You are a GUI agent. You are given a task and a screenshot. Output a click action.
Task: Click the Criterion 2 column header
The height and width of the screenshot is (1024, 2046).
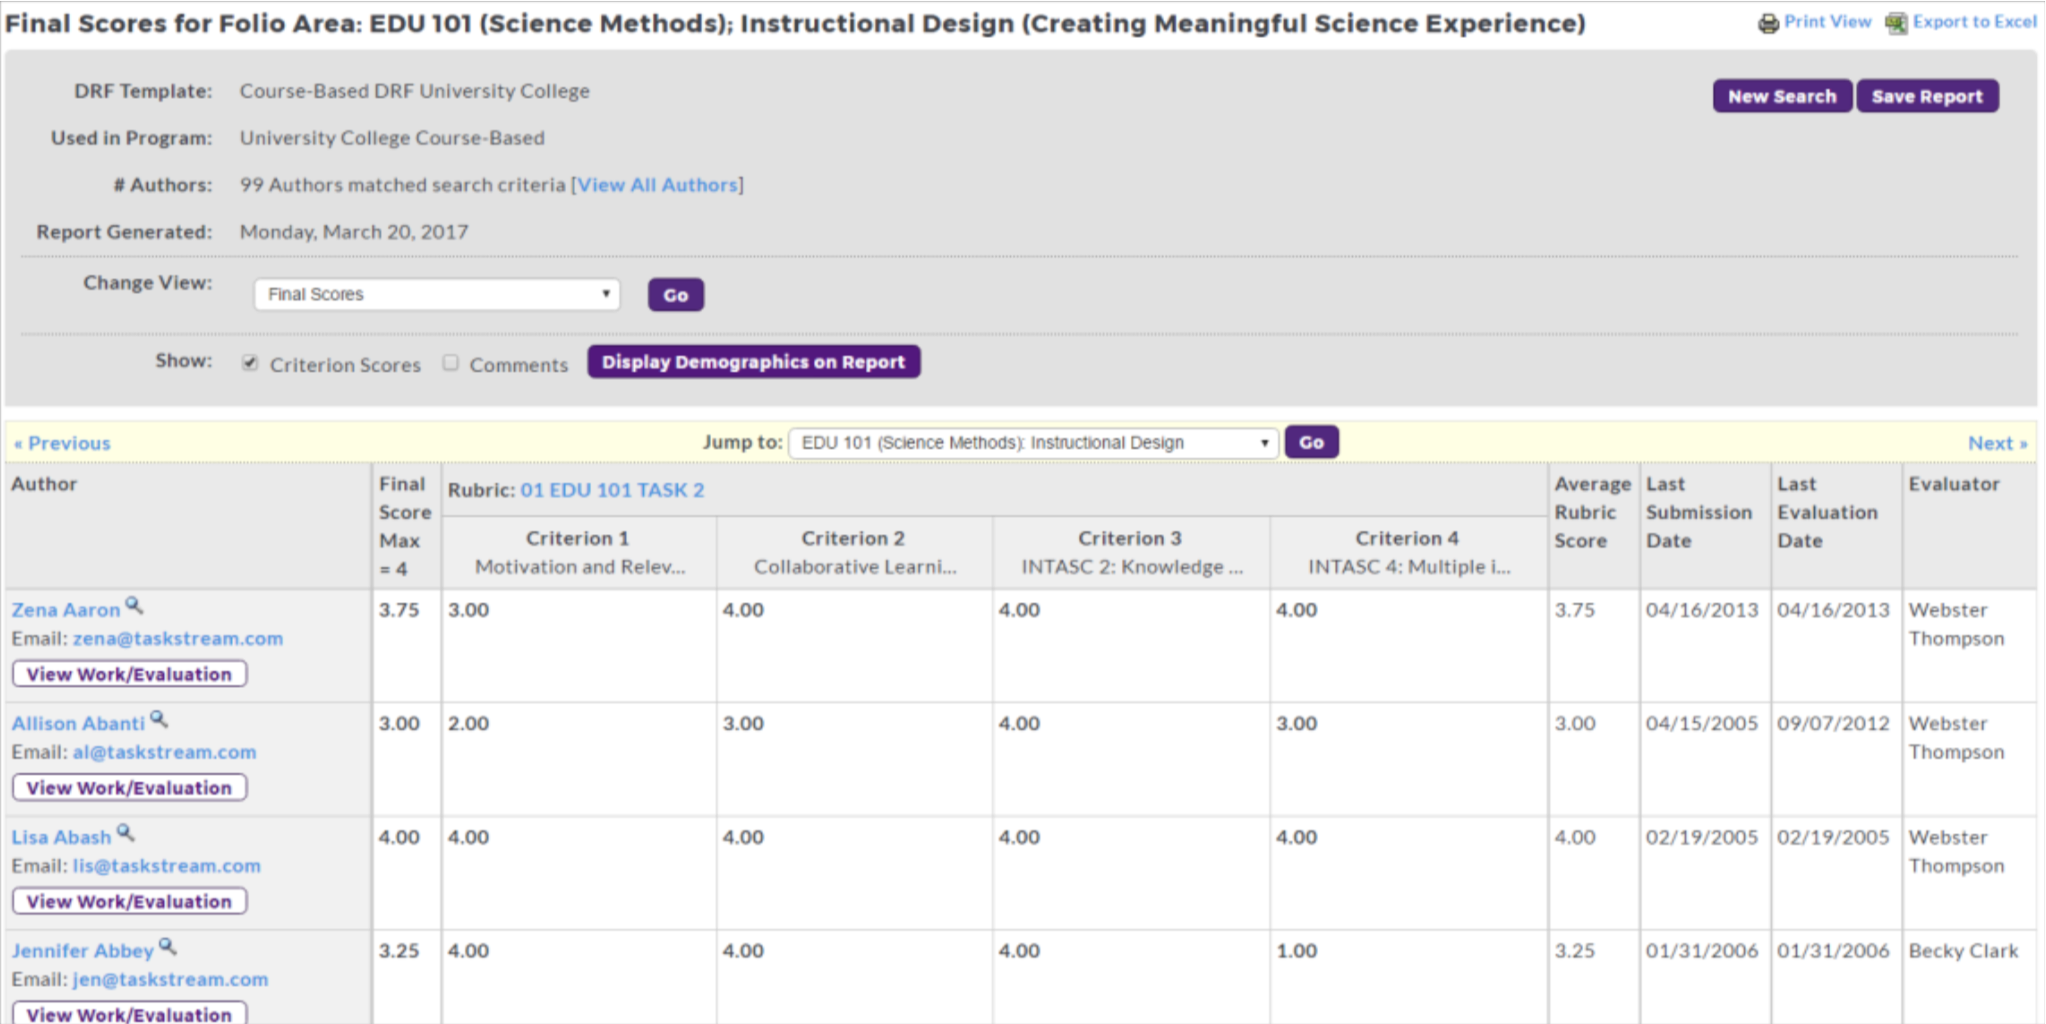click(x=855, y=552)
